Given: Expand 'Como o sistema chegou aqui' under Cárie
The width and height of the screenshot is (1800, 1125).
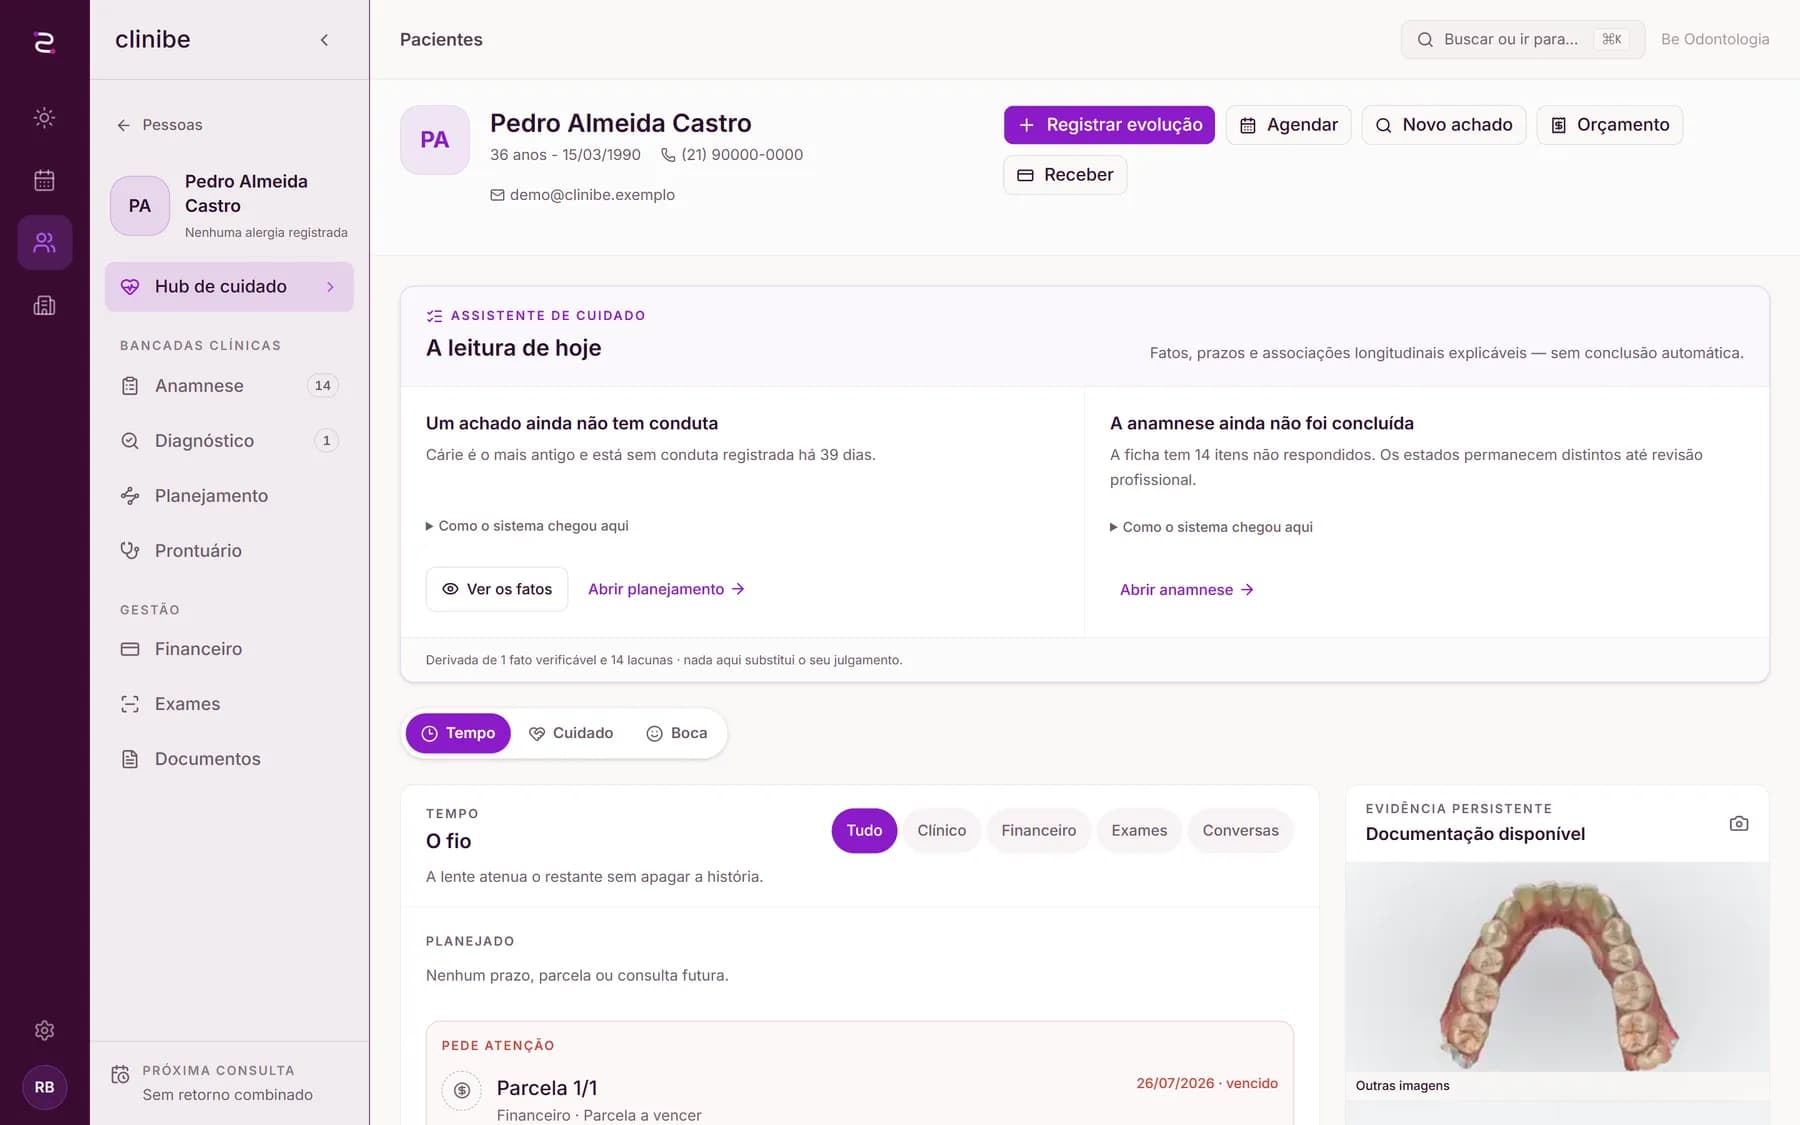Looking at the screenshot, I should (x=527, y=526).
